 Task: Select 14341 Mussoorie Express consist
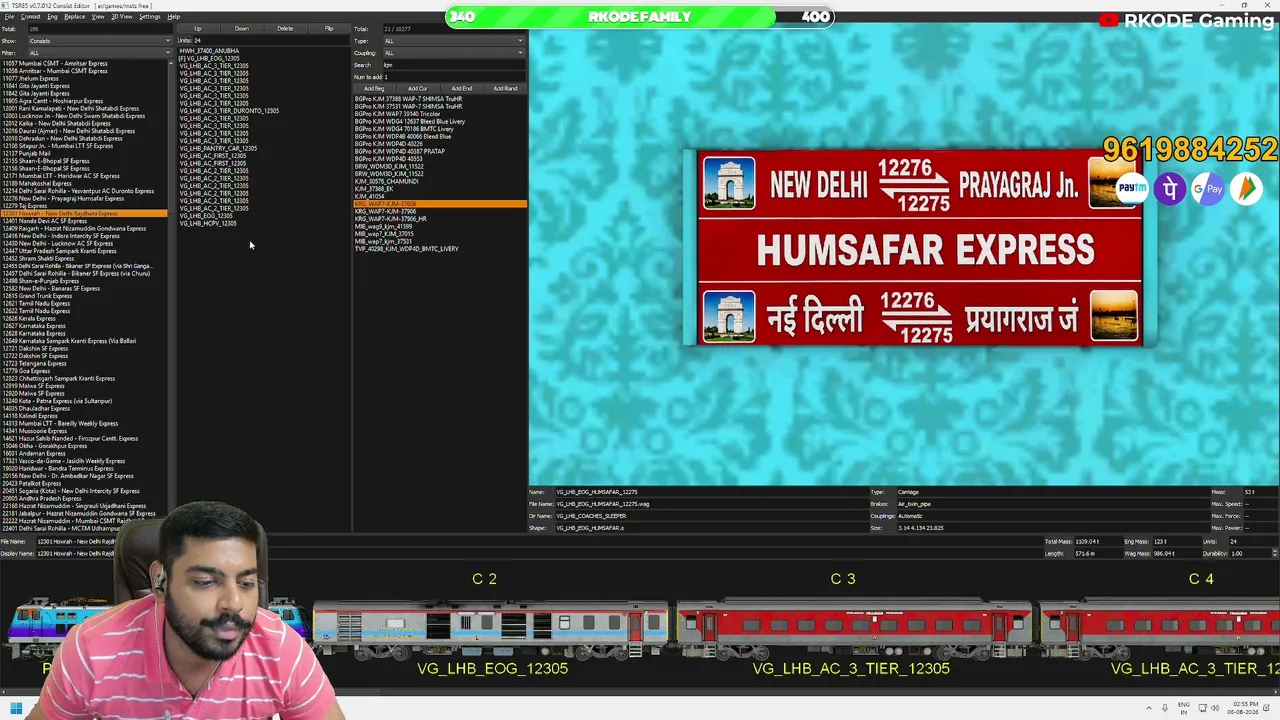33,431
